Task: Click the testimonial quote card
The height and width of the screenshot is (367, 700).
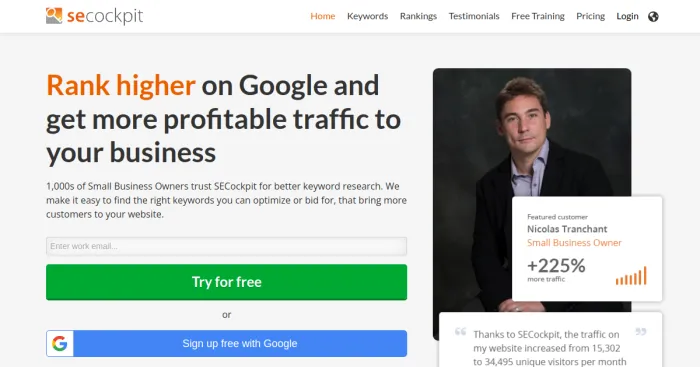Action: point(550,340)
